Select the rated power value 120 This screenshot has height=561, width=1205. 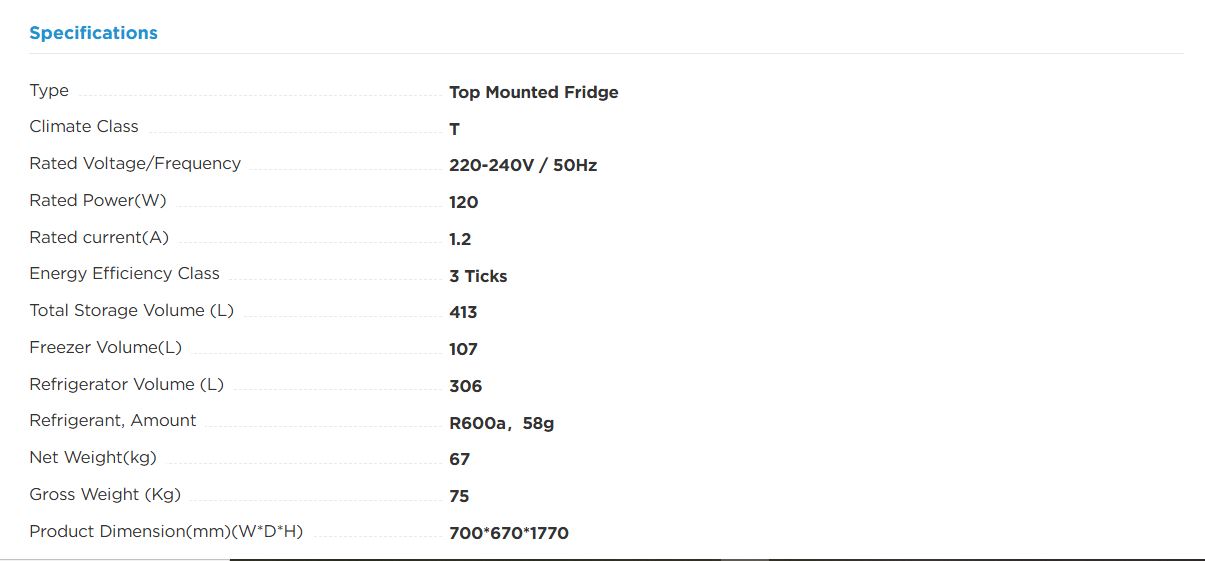point(464,202)
